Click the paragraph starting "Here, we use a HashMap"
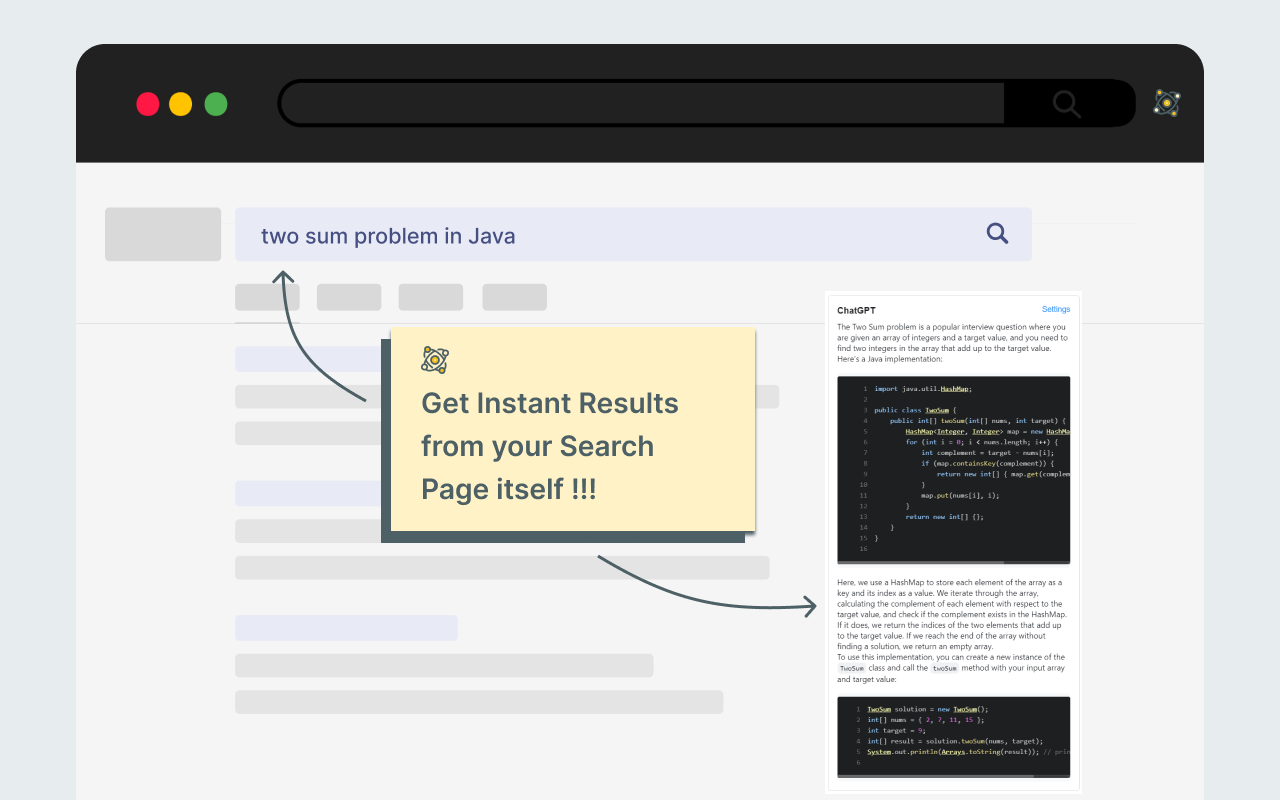Image resolution: width=1280 pixels, height=800 pixels. click(x=952, y=614)
